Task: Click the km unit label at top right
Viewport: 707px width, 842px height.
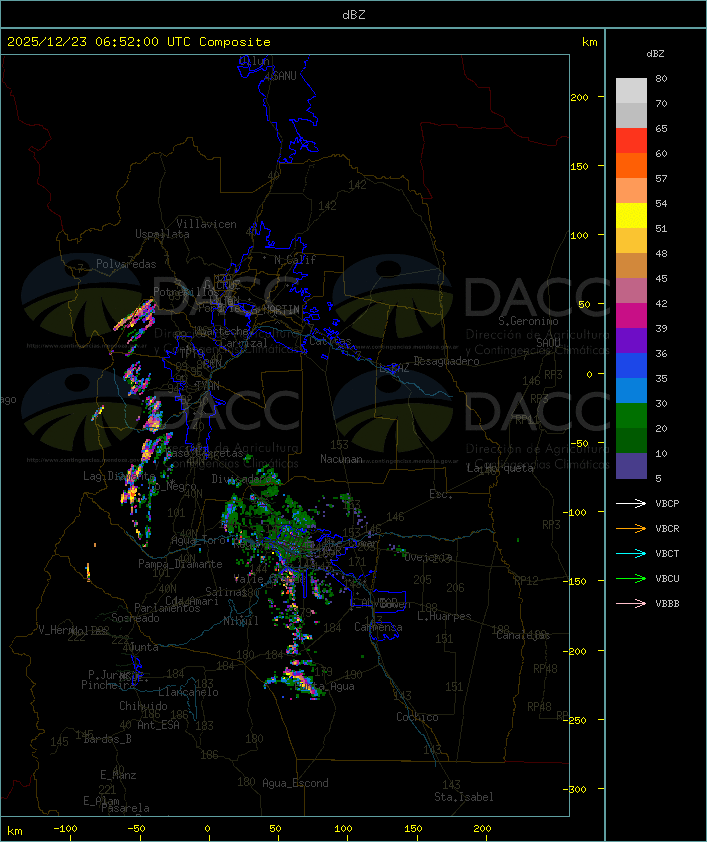Action: 589,42
